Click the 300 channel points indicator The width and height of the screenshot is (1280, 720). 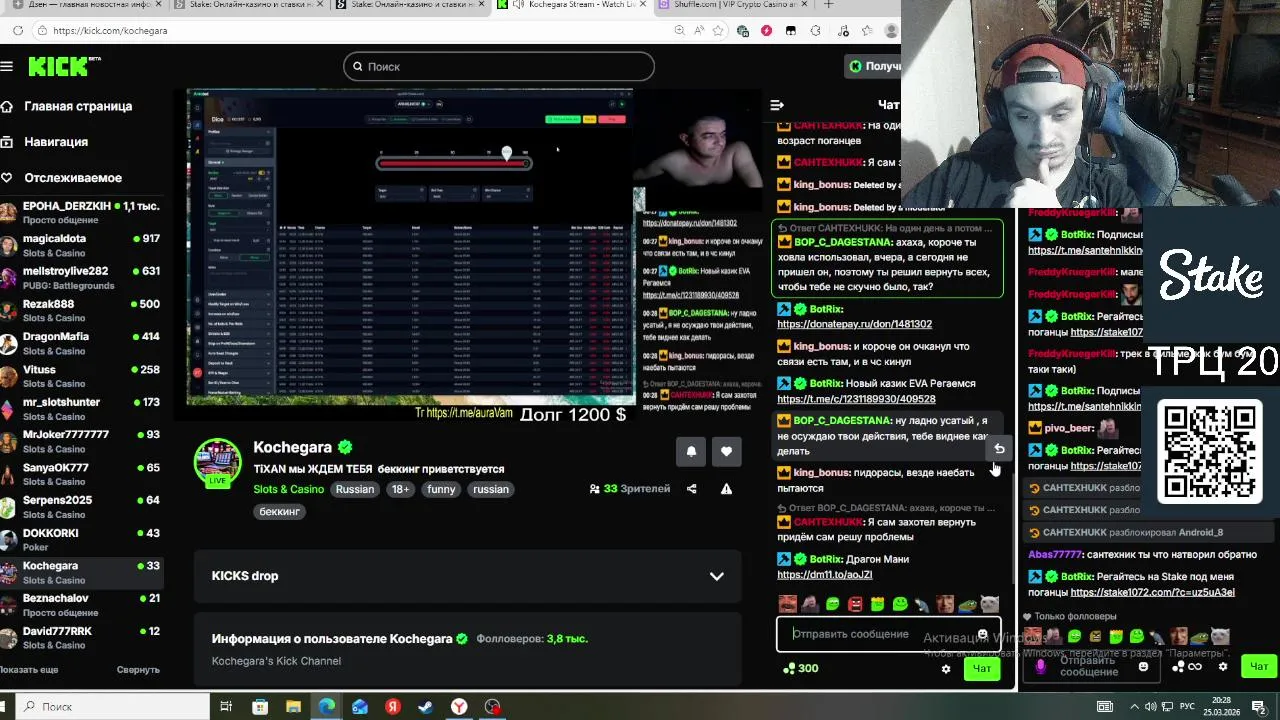coord(801,669)
